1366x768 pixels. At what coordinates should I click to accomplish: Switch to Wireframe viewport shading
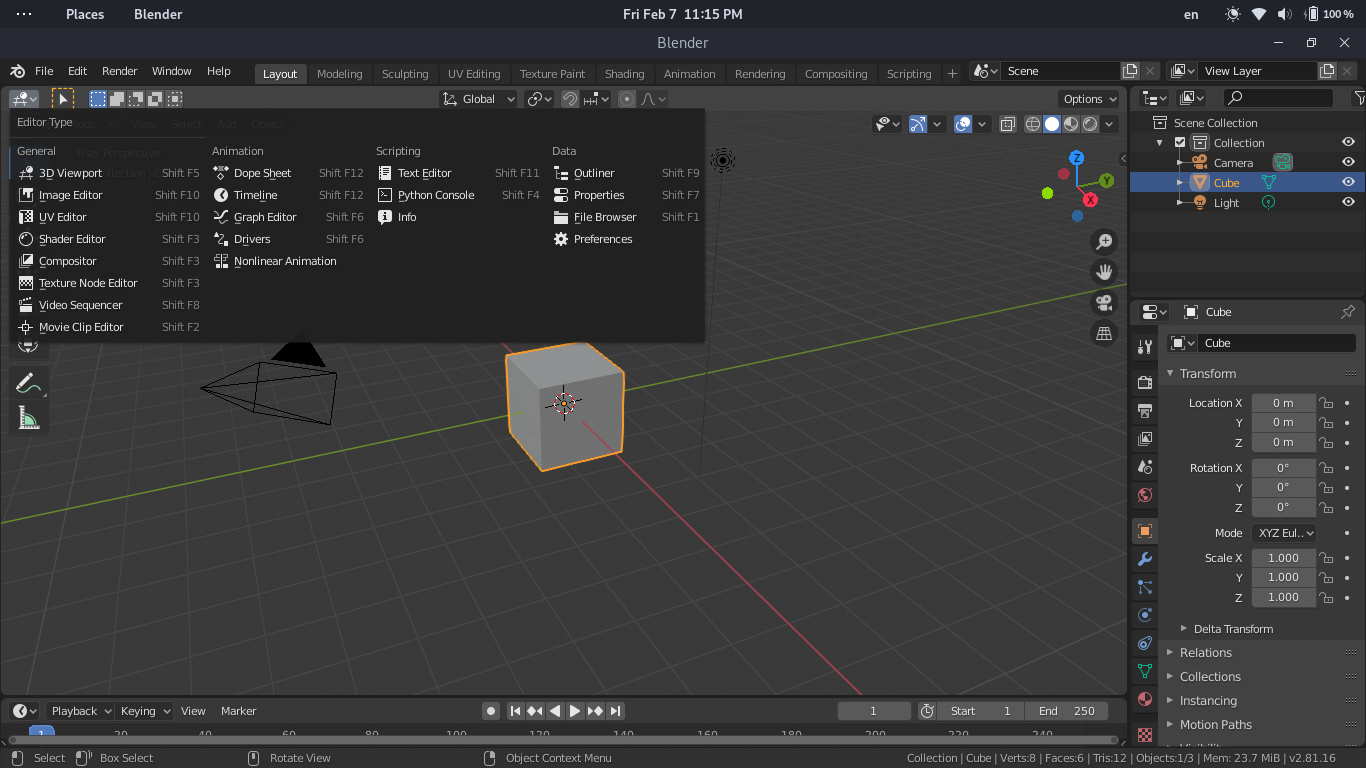click(x=1033, y=124)
